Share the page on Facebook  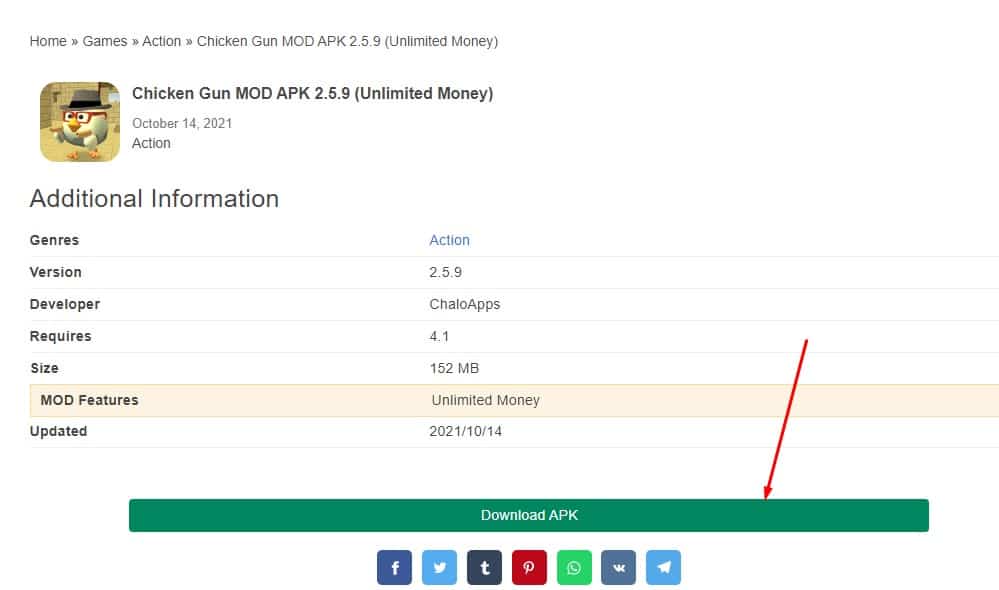point(394,568)
